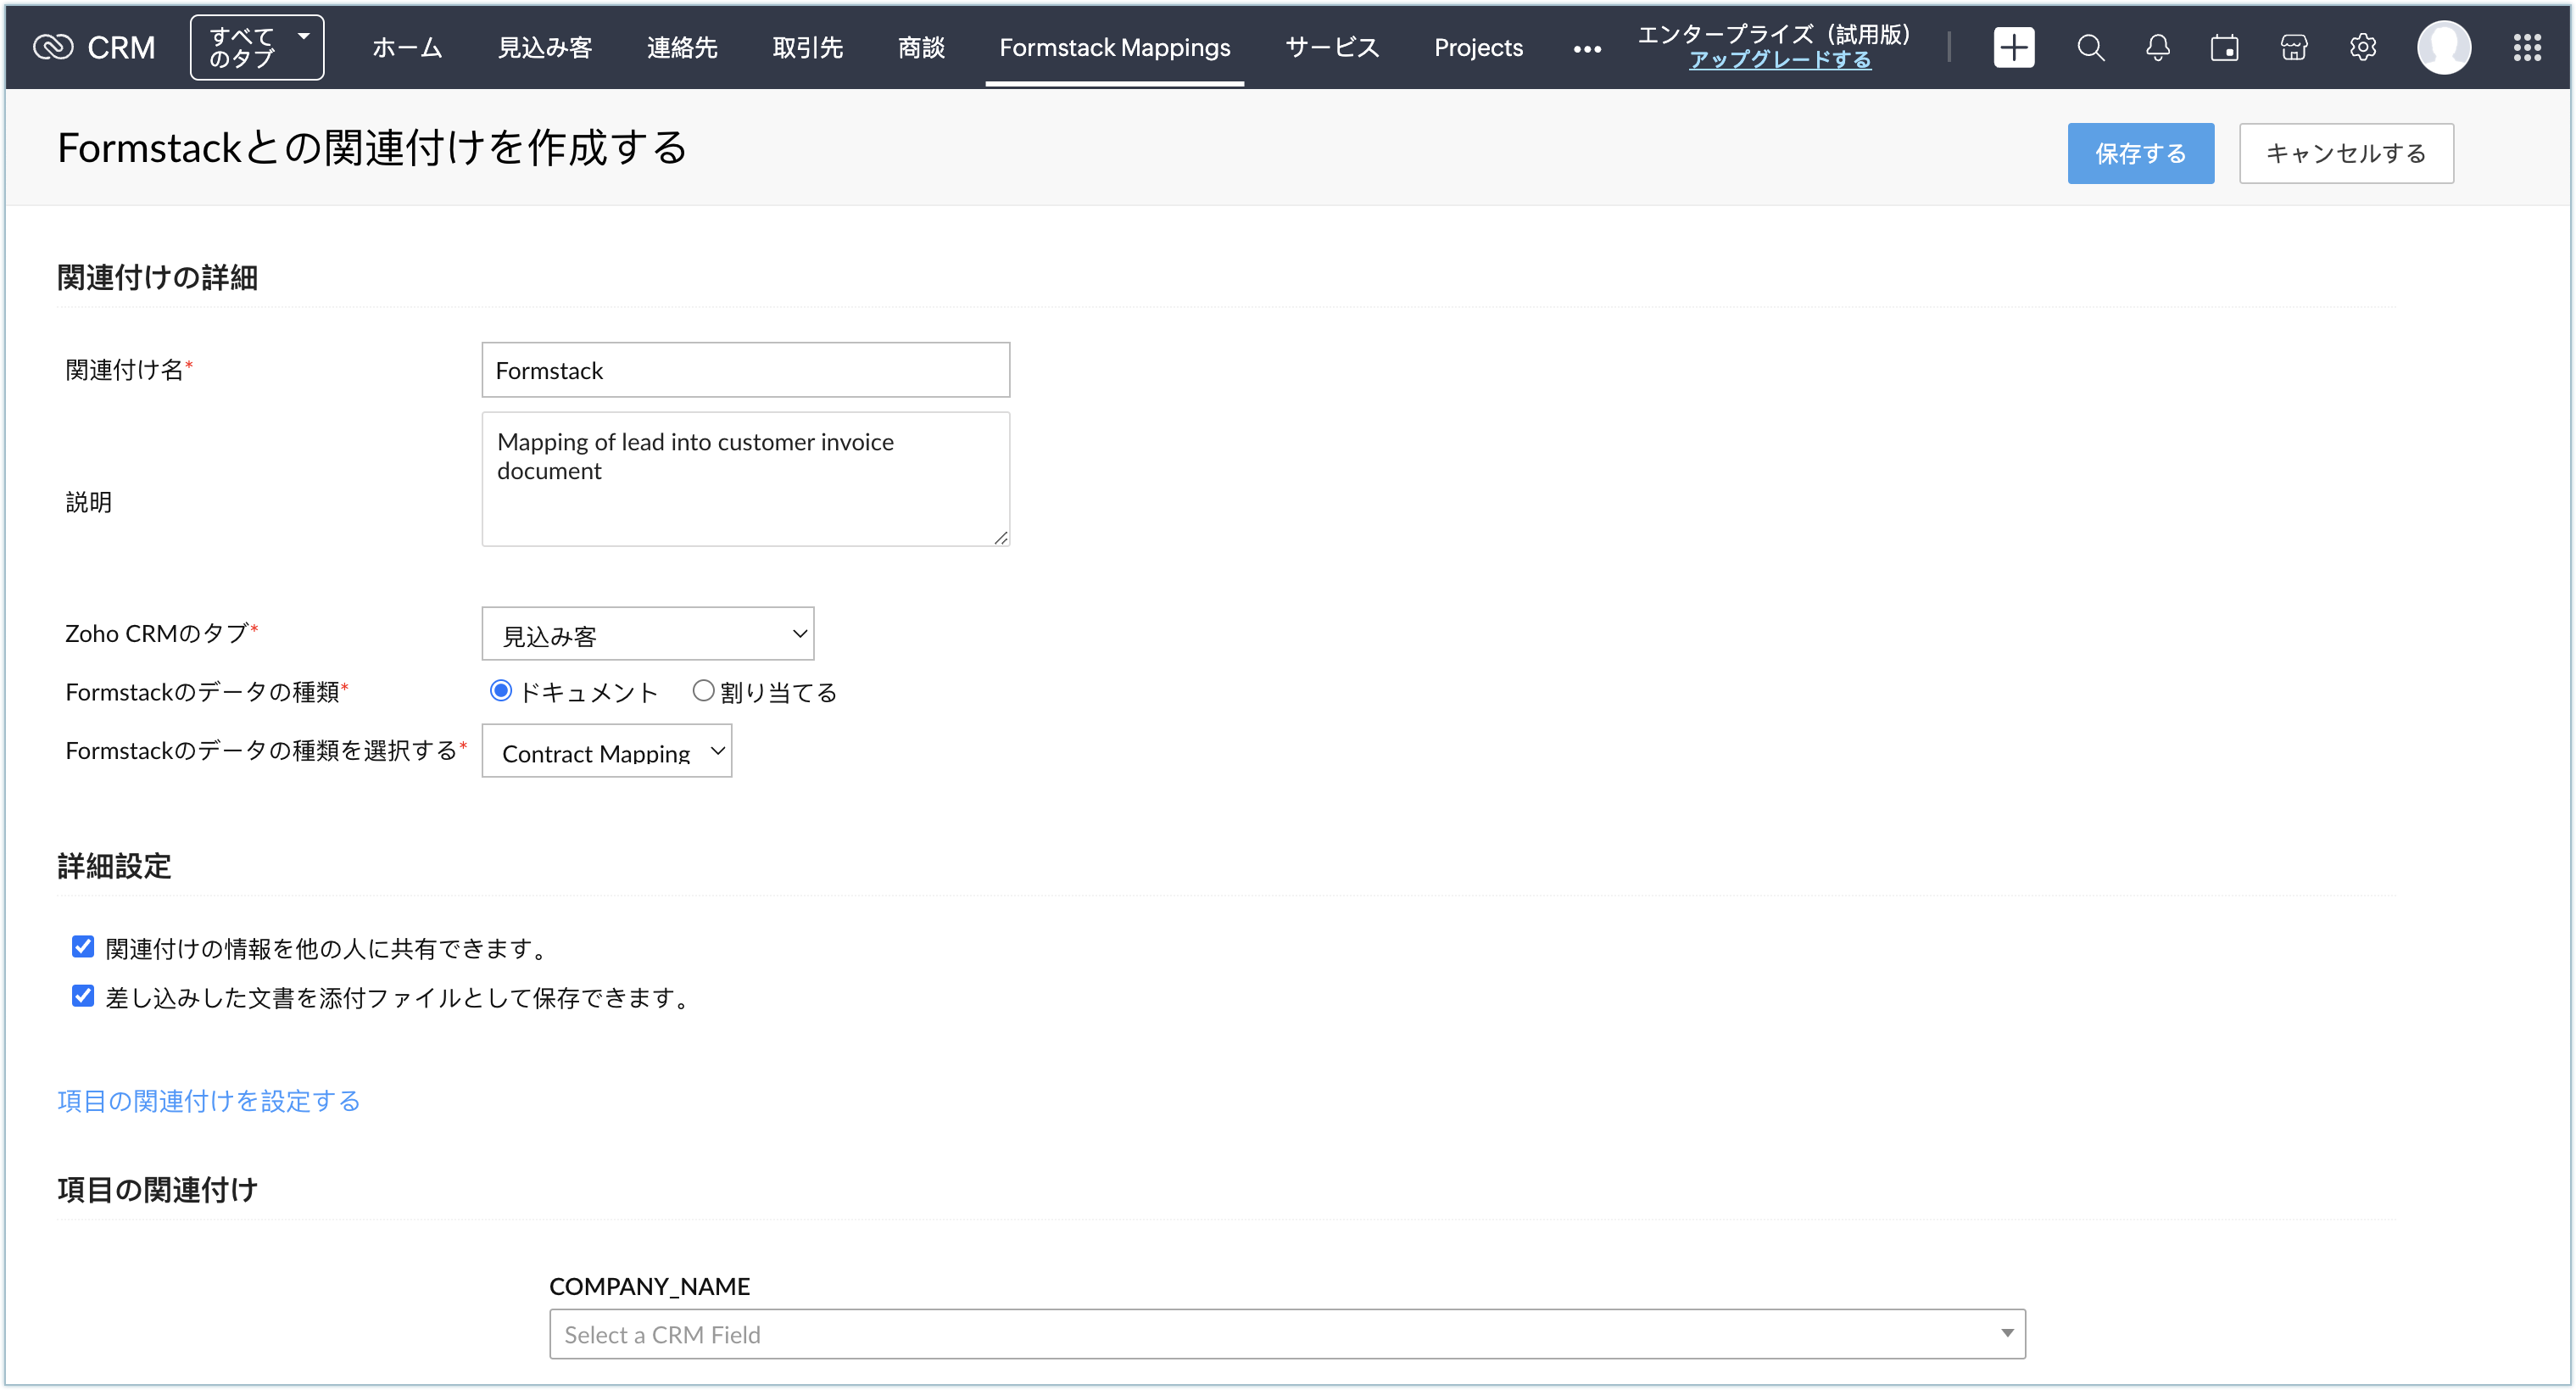Click the 関連付けの詳細 section heading

158,277
